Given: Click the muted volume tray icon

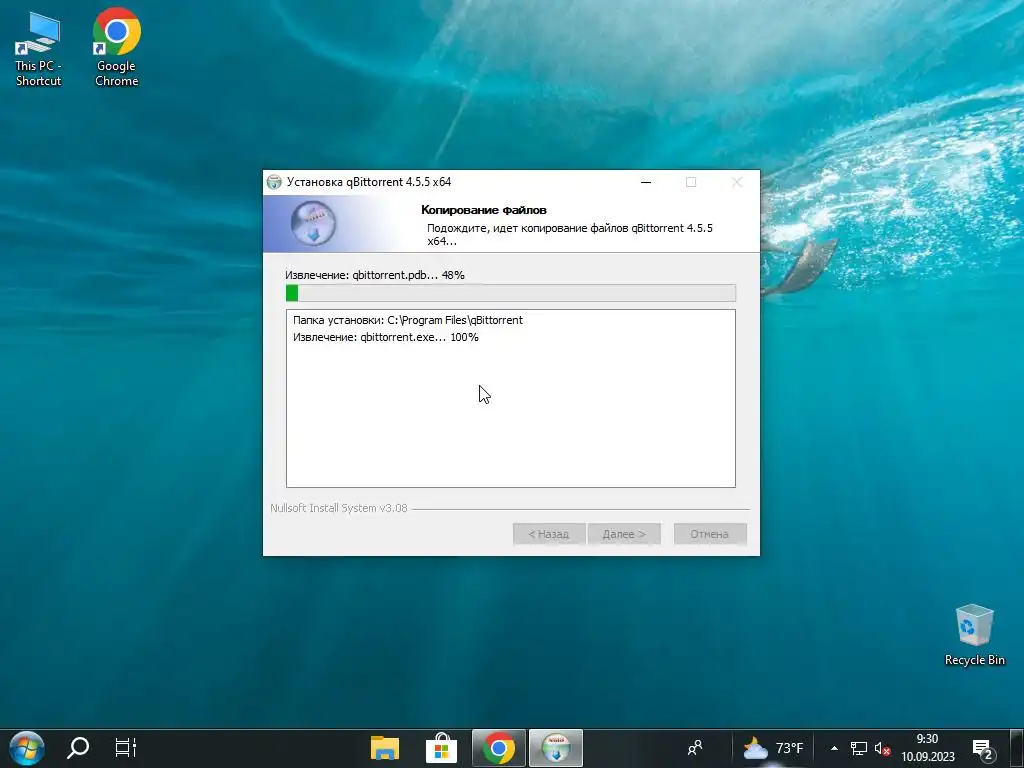Looking at the screenshot, I should click(882, 749).
